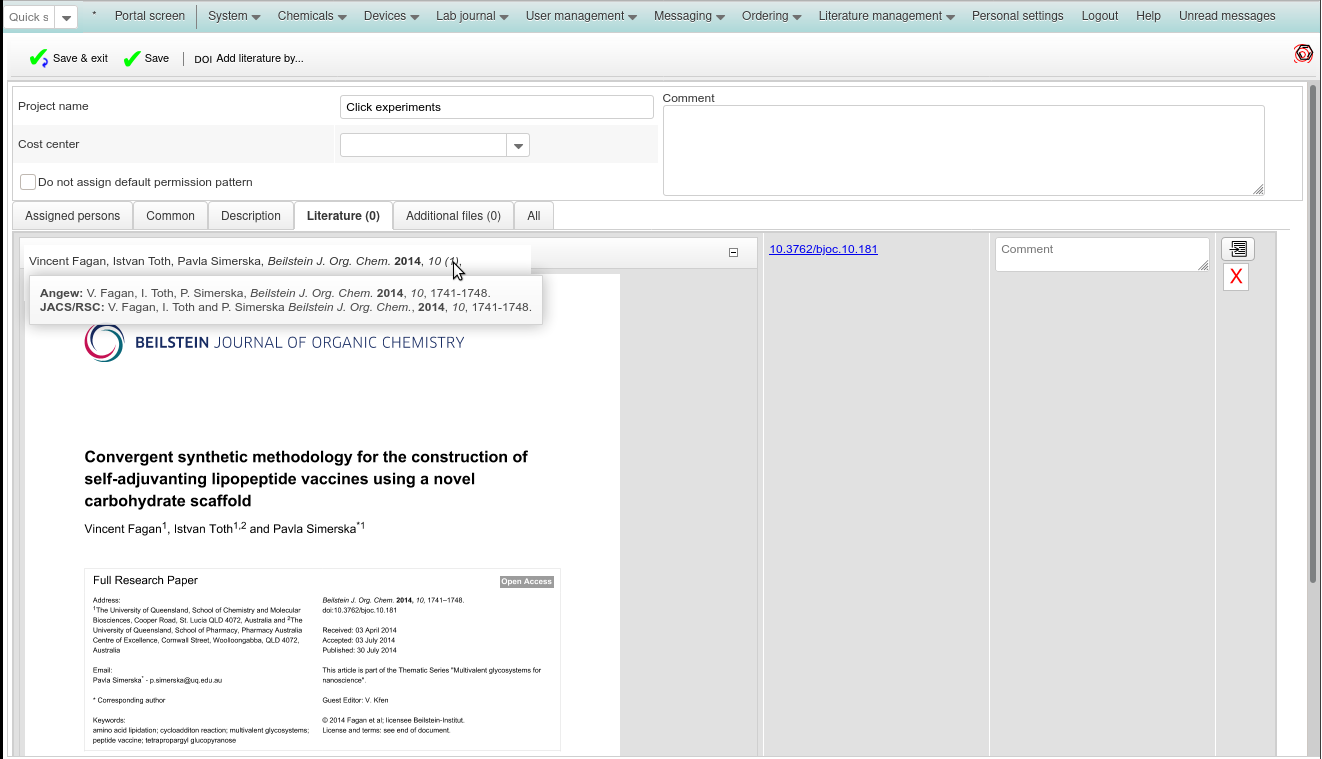Click the Project name input field

[x=496, y=107]
